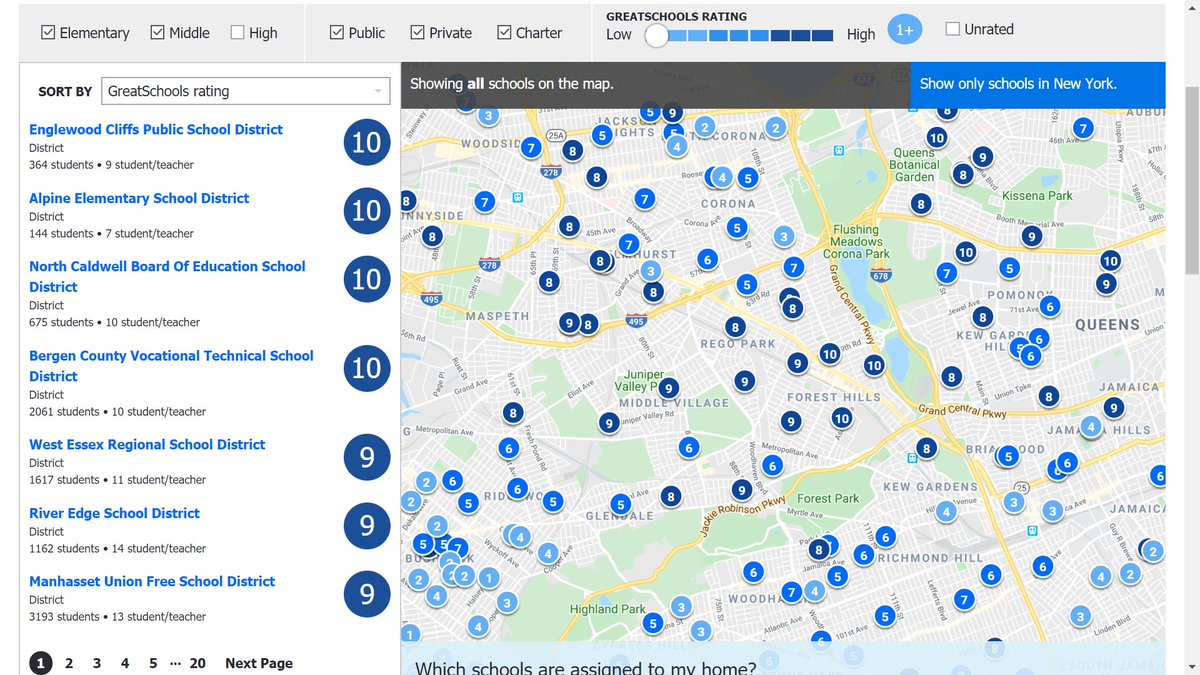
Task: Open River Edge School District link
Action: coord(114,513)
